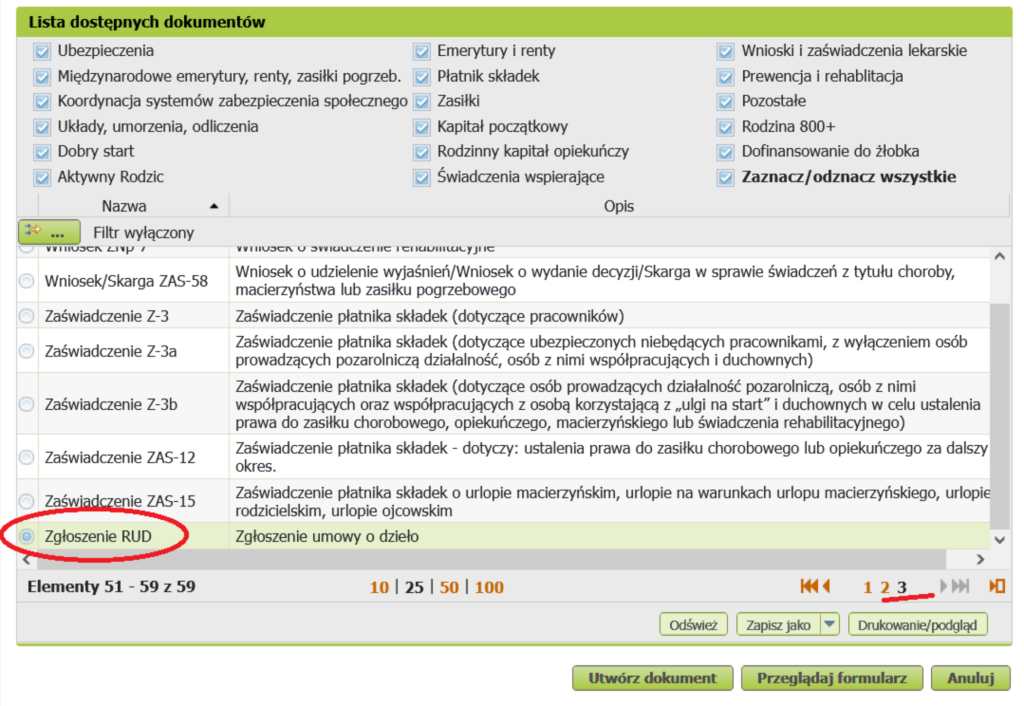Click the last page arrow
The width and height of the screenshot is (1024, 706).
point(960,587)
